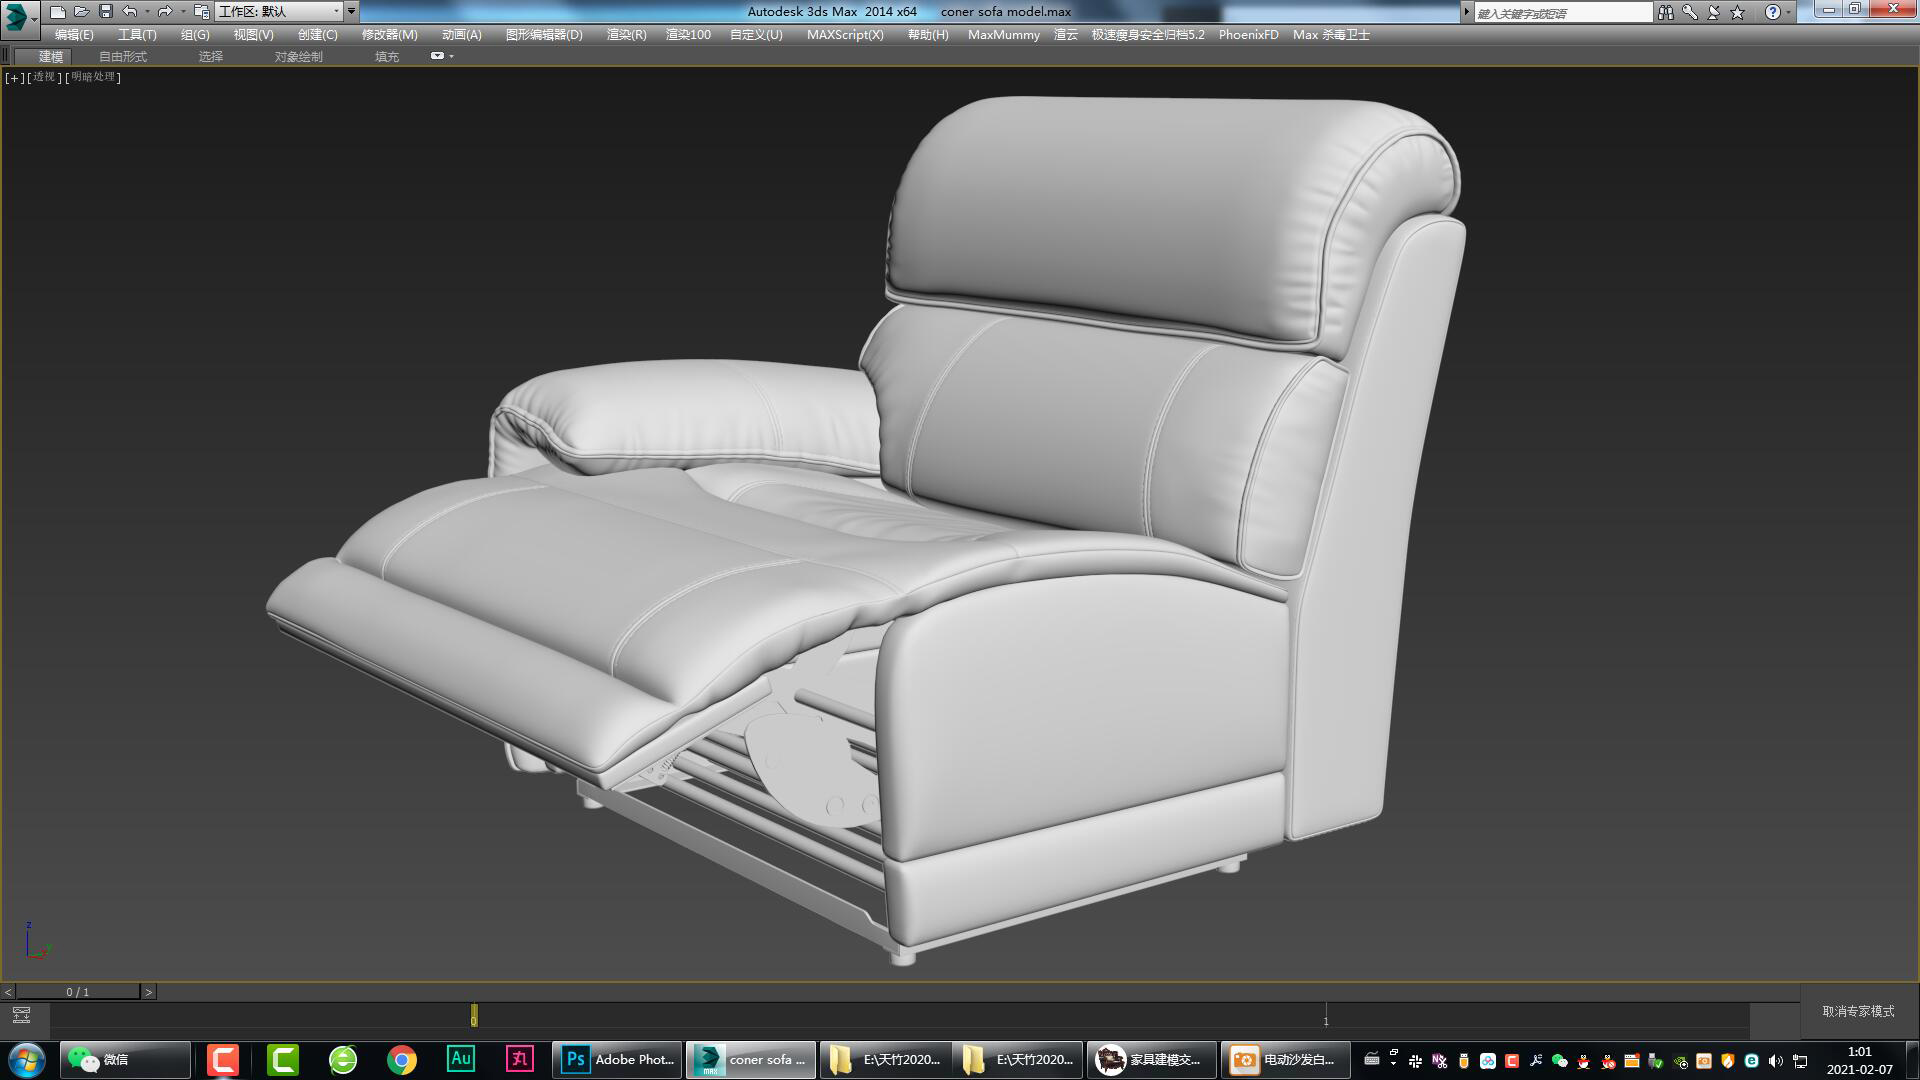Switch to the 自由形式 ribbon tab

click(122, 56)
